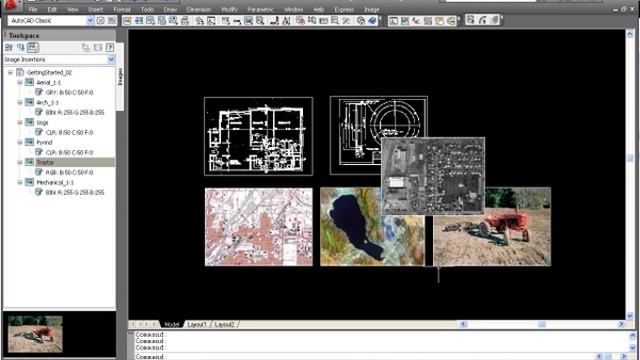Select the Pyrmd tree item
Screen dimensions: 640x360
click(x=44, y=142)
